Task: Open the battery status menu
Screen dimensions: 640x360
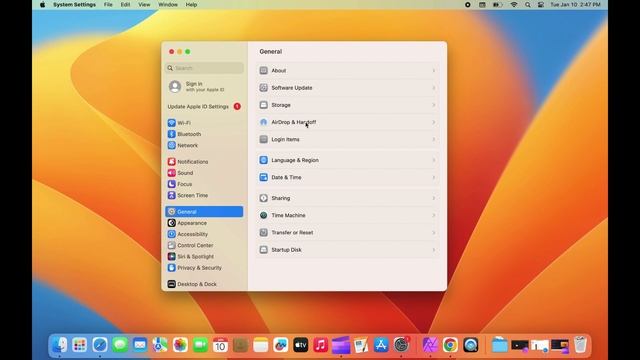Action: coord(497,5)
